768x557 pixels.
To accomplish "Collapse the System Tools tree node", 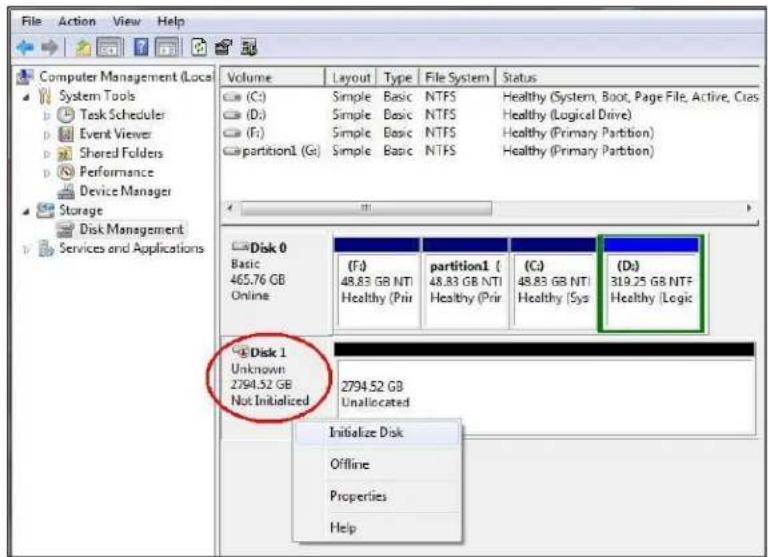I will 26,97.
